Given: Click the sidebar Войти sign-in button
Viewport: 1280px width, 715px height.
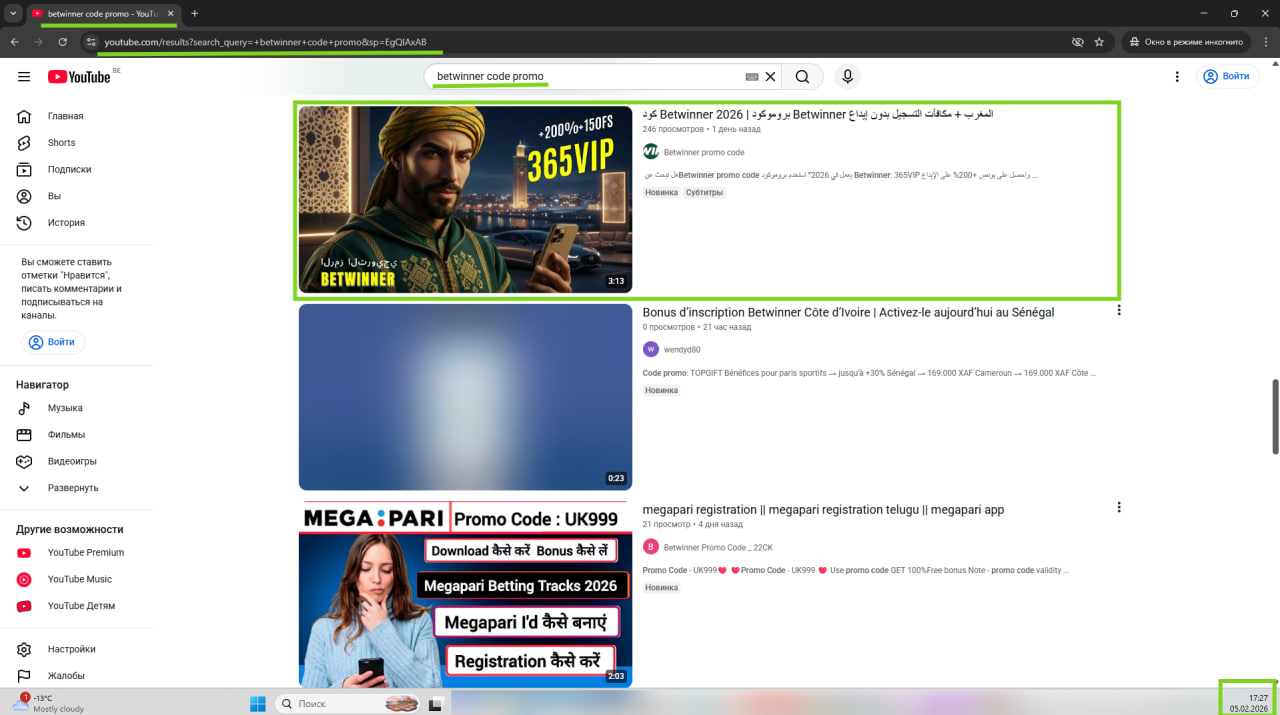Looking at the screenshot, I should (x=53, y=342).
